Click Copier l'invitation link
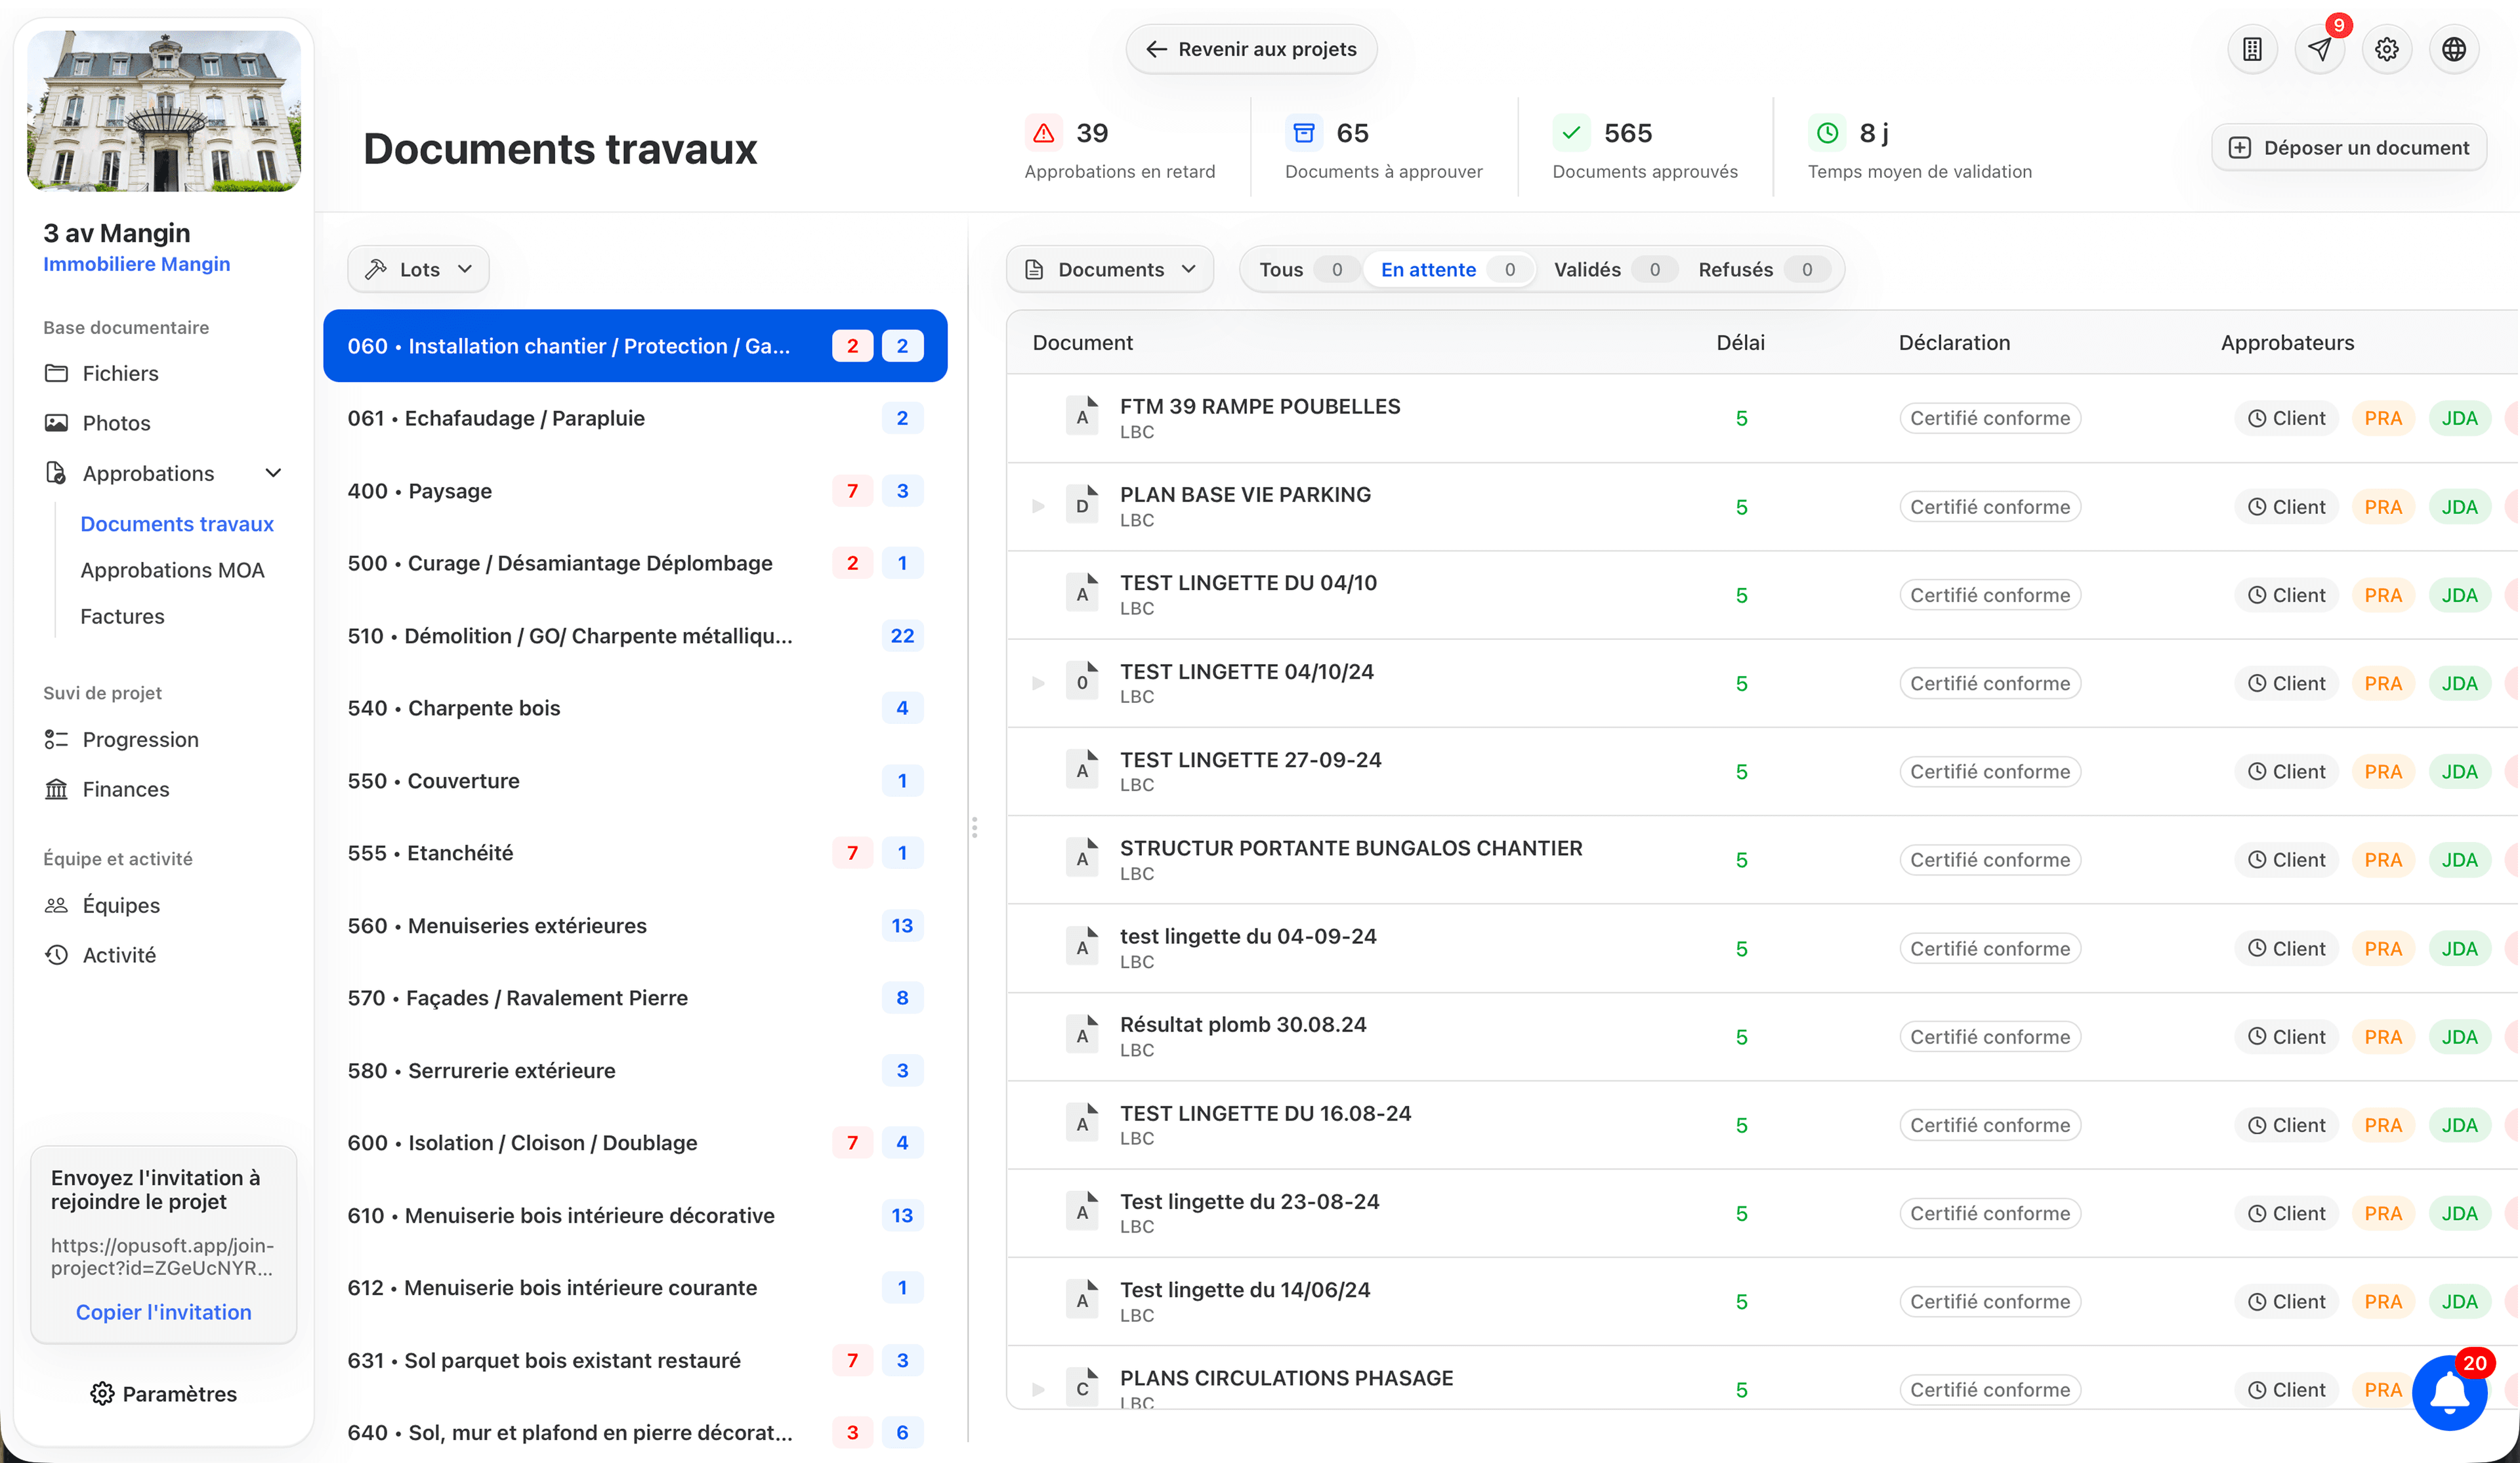Screen dimensions: 2520x1463 click(163, 1312)
